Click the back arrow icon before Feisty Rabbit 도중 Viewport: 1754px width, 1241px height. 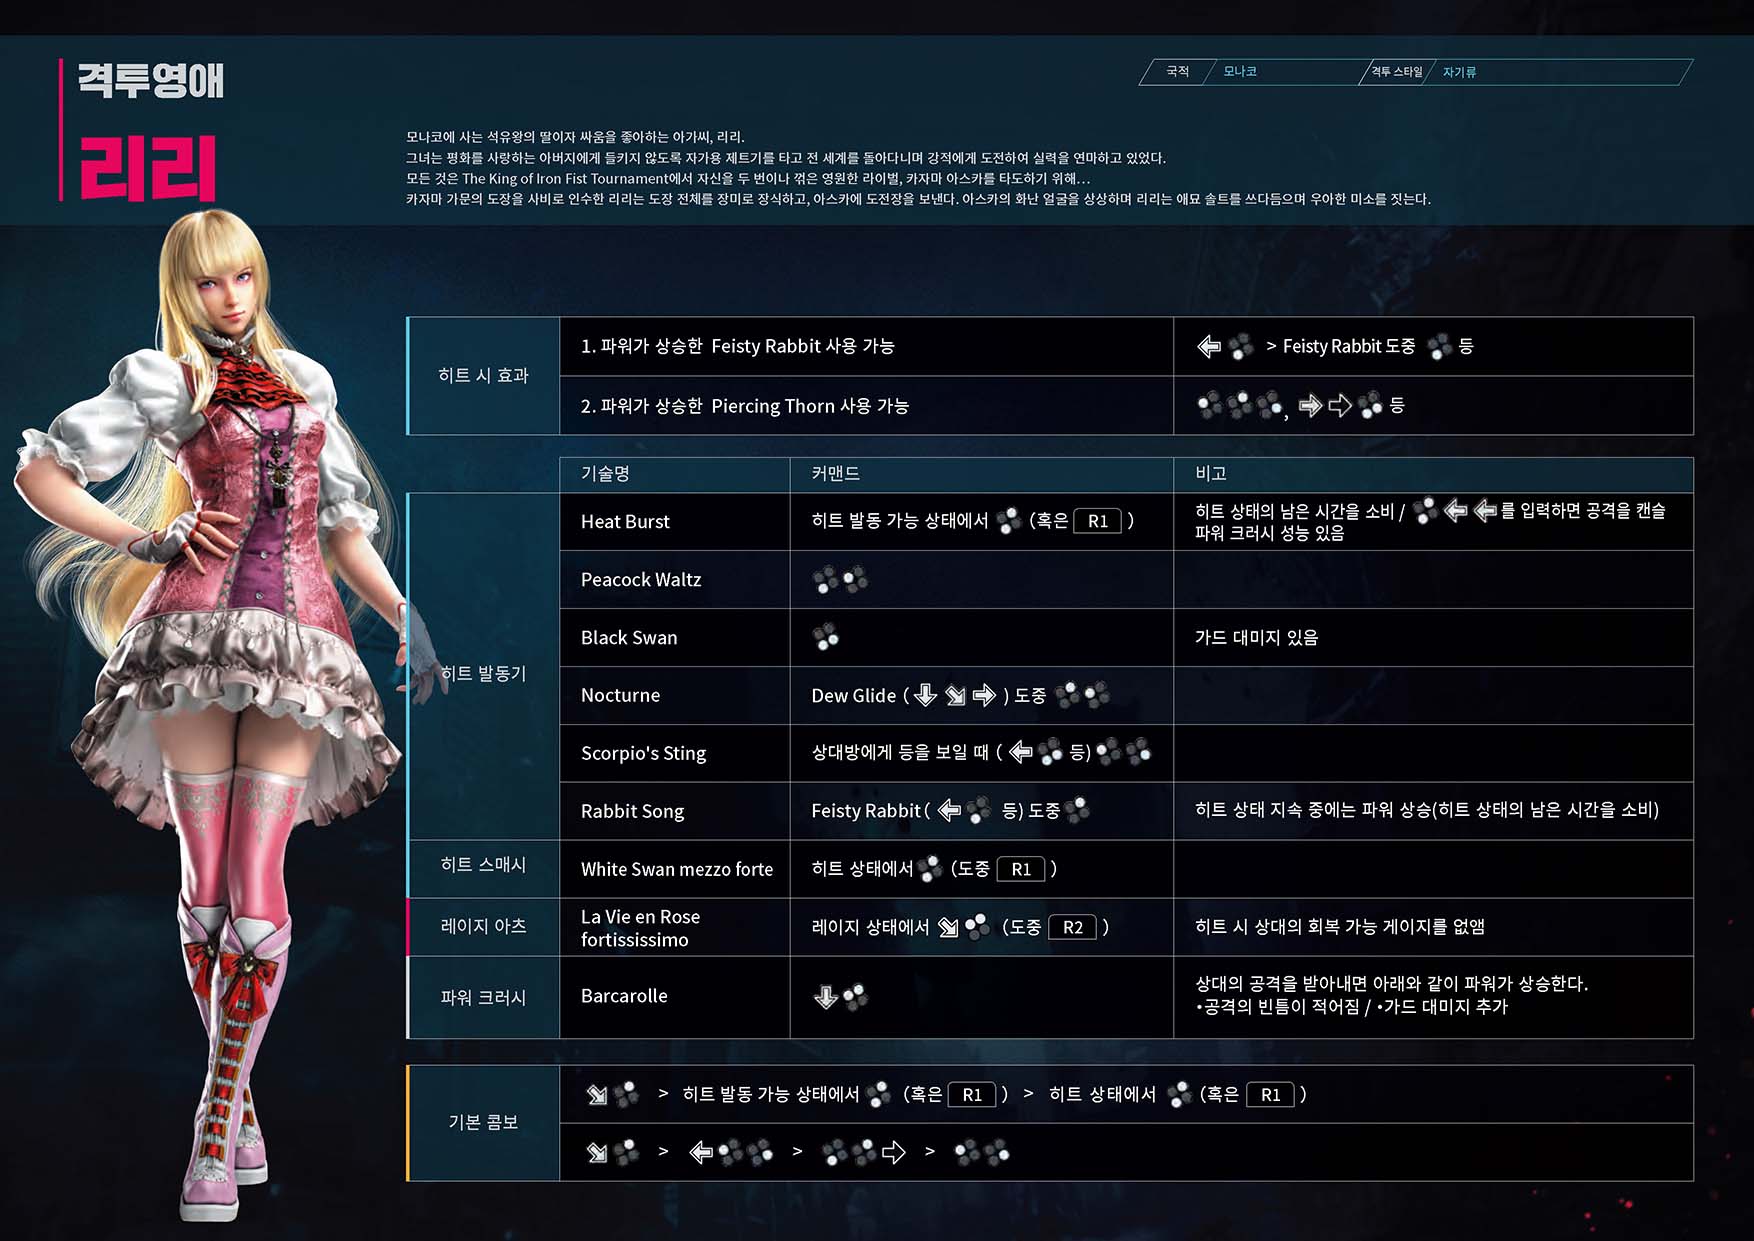click(1209, 347)
